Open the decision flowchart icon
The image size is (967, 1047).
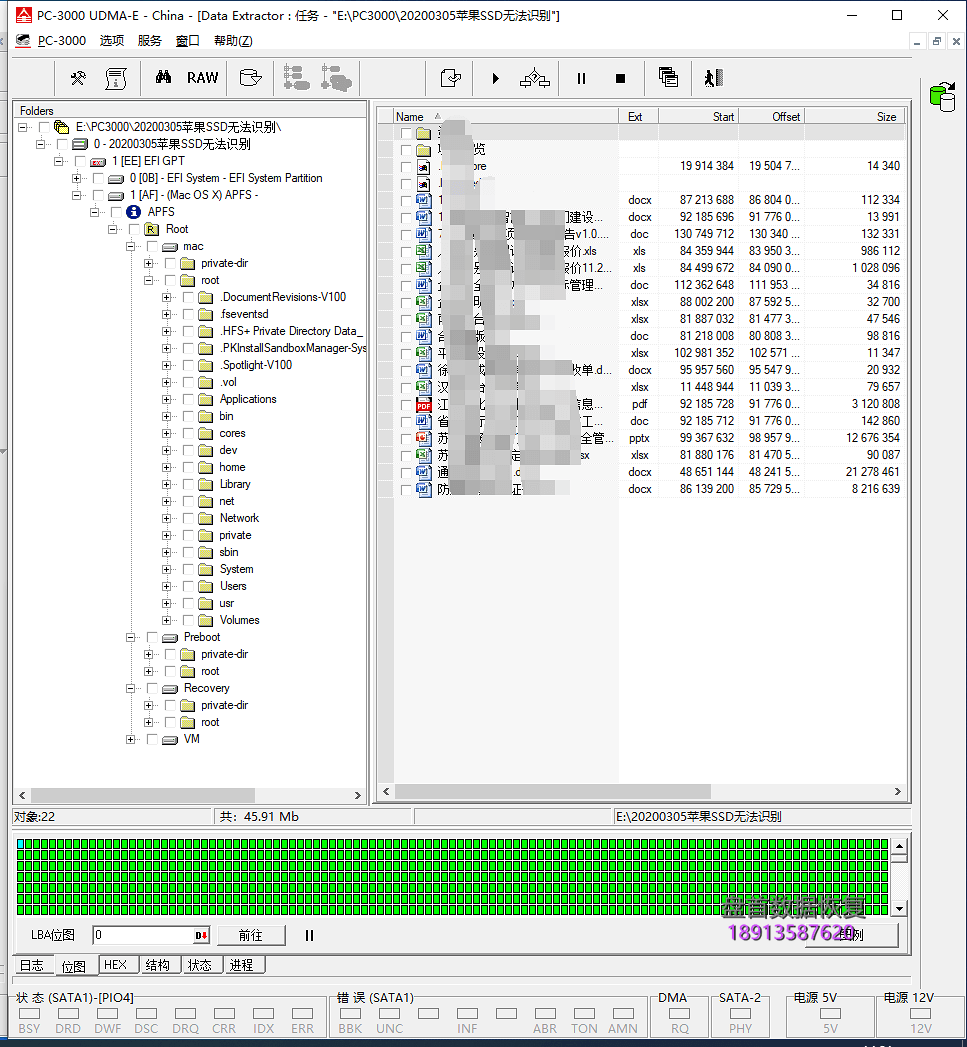point(535,78)
